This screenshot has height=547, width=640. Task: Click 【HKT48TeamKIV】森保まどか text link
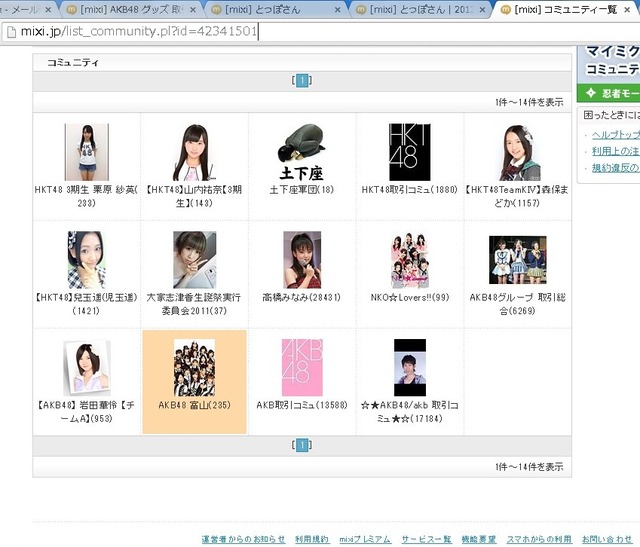517,196
